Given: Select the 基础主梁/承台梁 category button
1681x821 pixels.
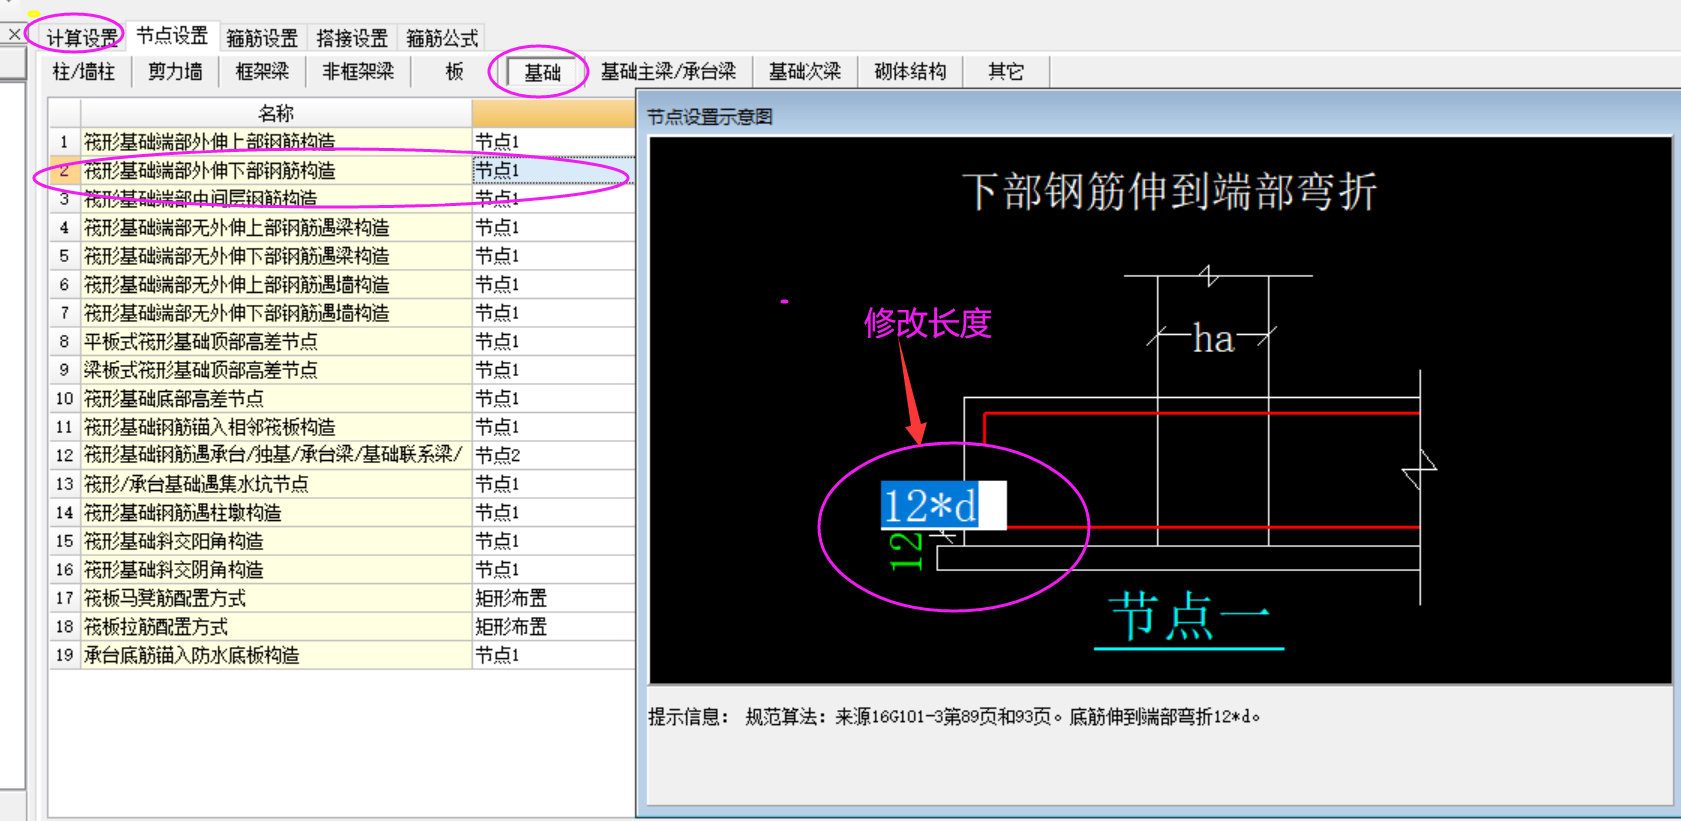Looking at the screenshot, I should pos(668,72).
